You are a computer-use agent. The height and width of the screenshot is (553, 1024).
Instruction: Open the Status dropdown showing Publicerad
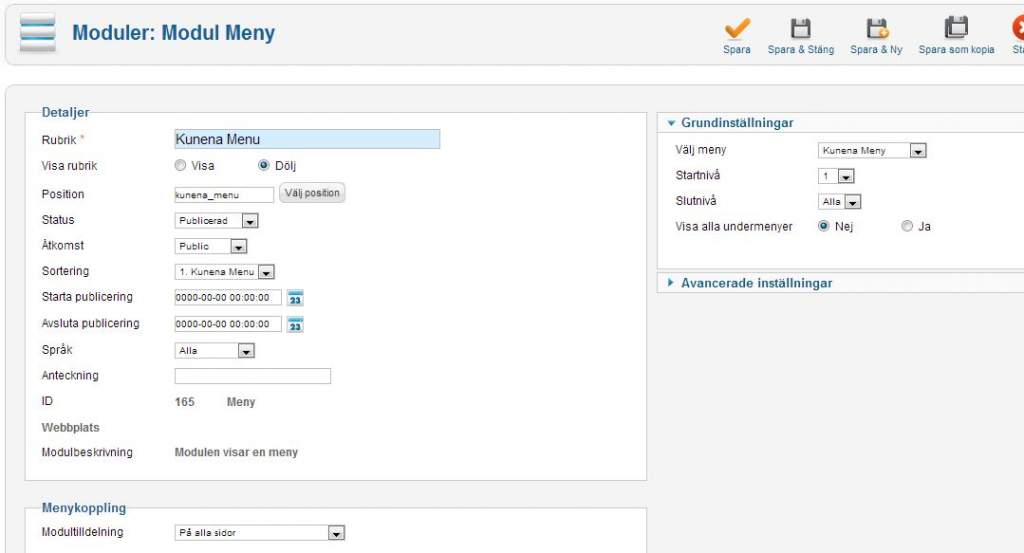click(217, 221)
